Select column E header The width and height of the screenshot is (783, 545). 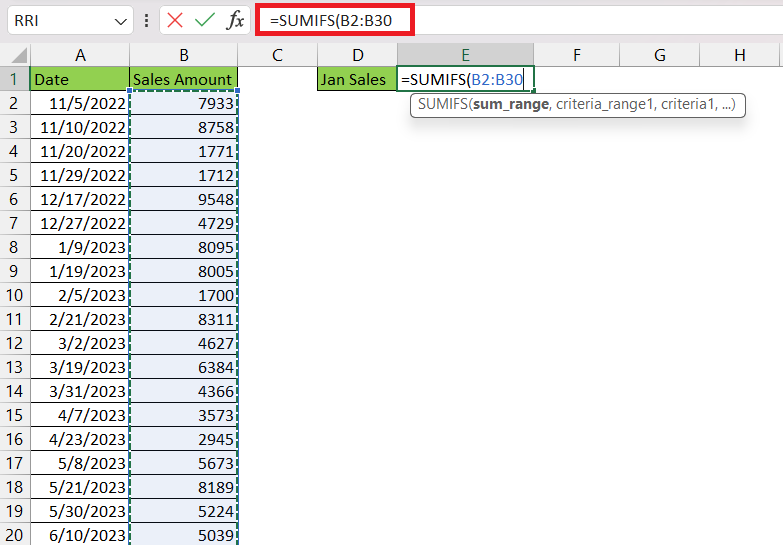465,54
